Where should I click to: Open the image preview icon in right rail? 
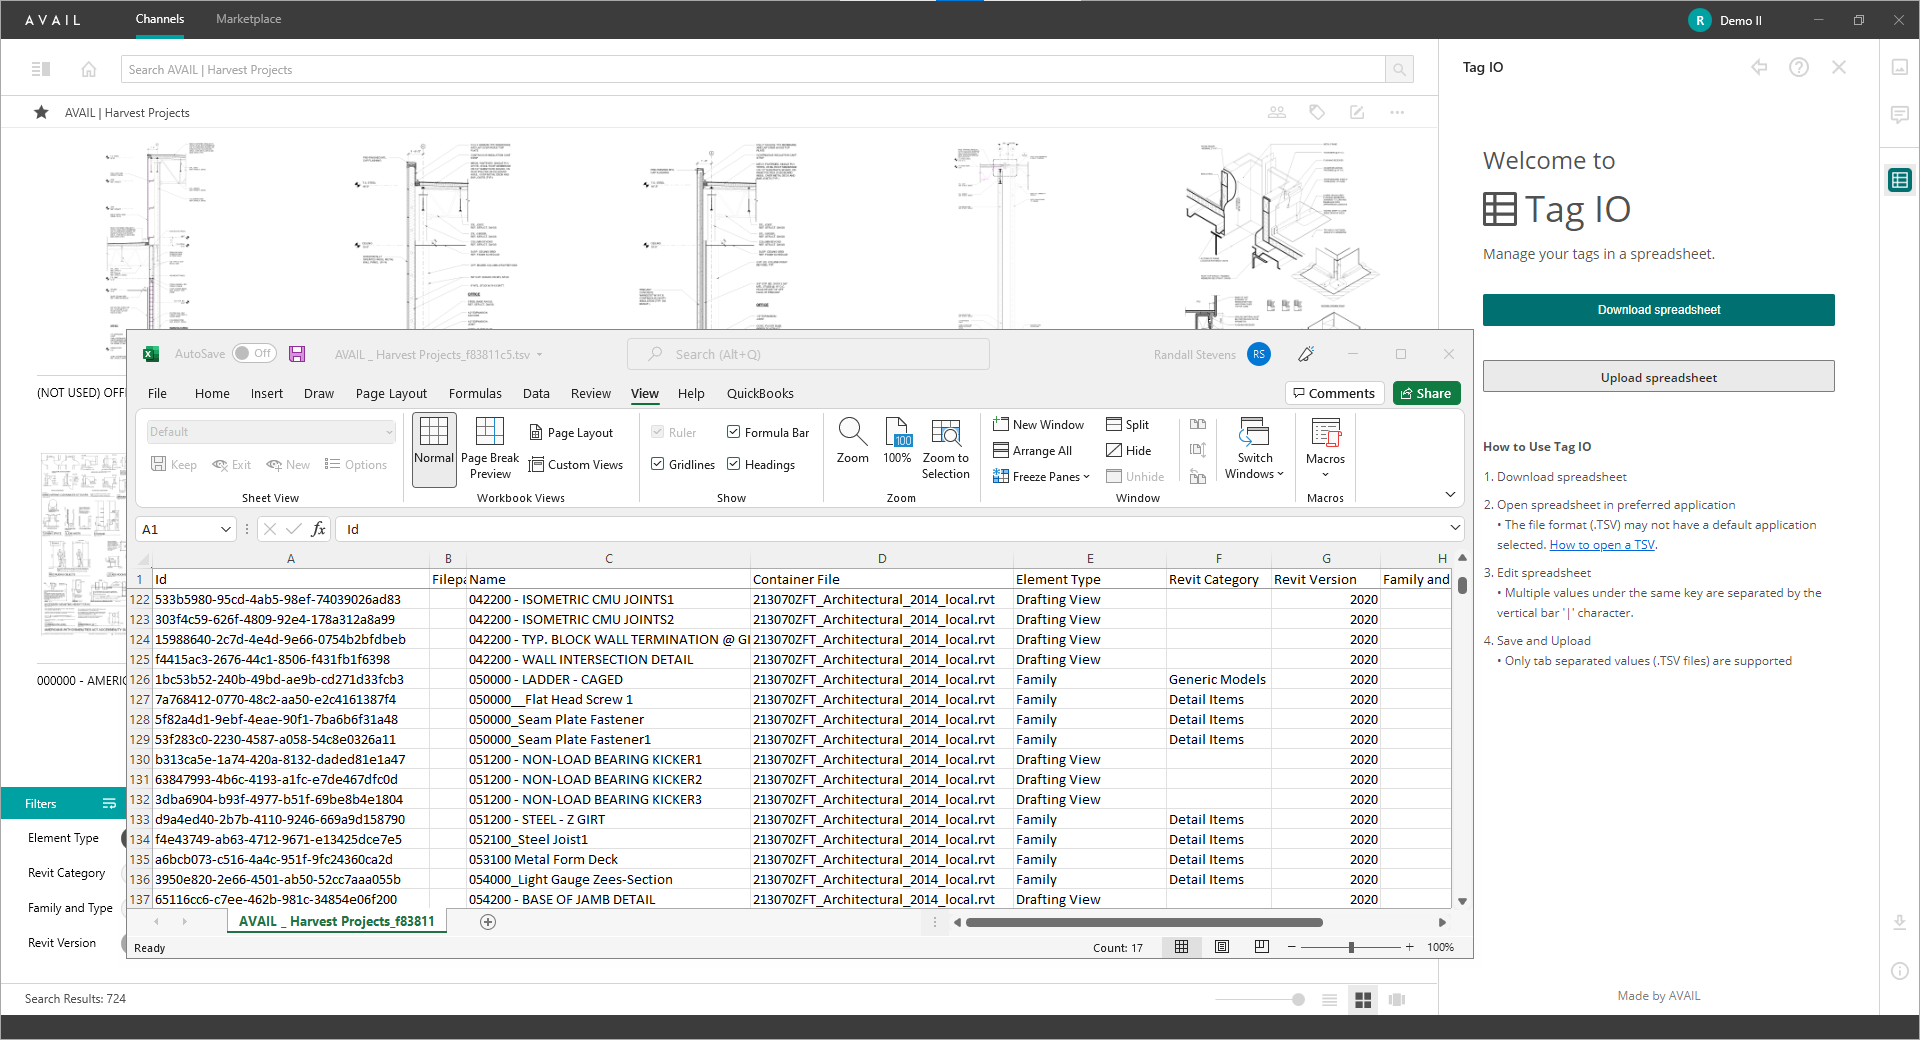coord(1900,67)
